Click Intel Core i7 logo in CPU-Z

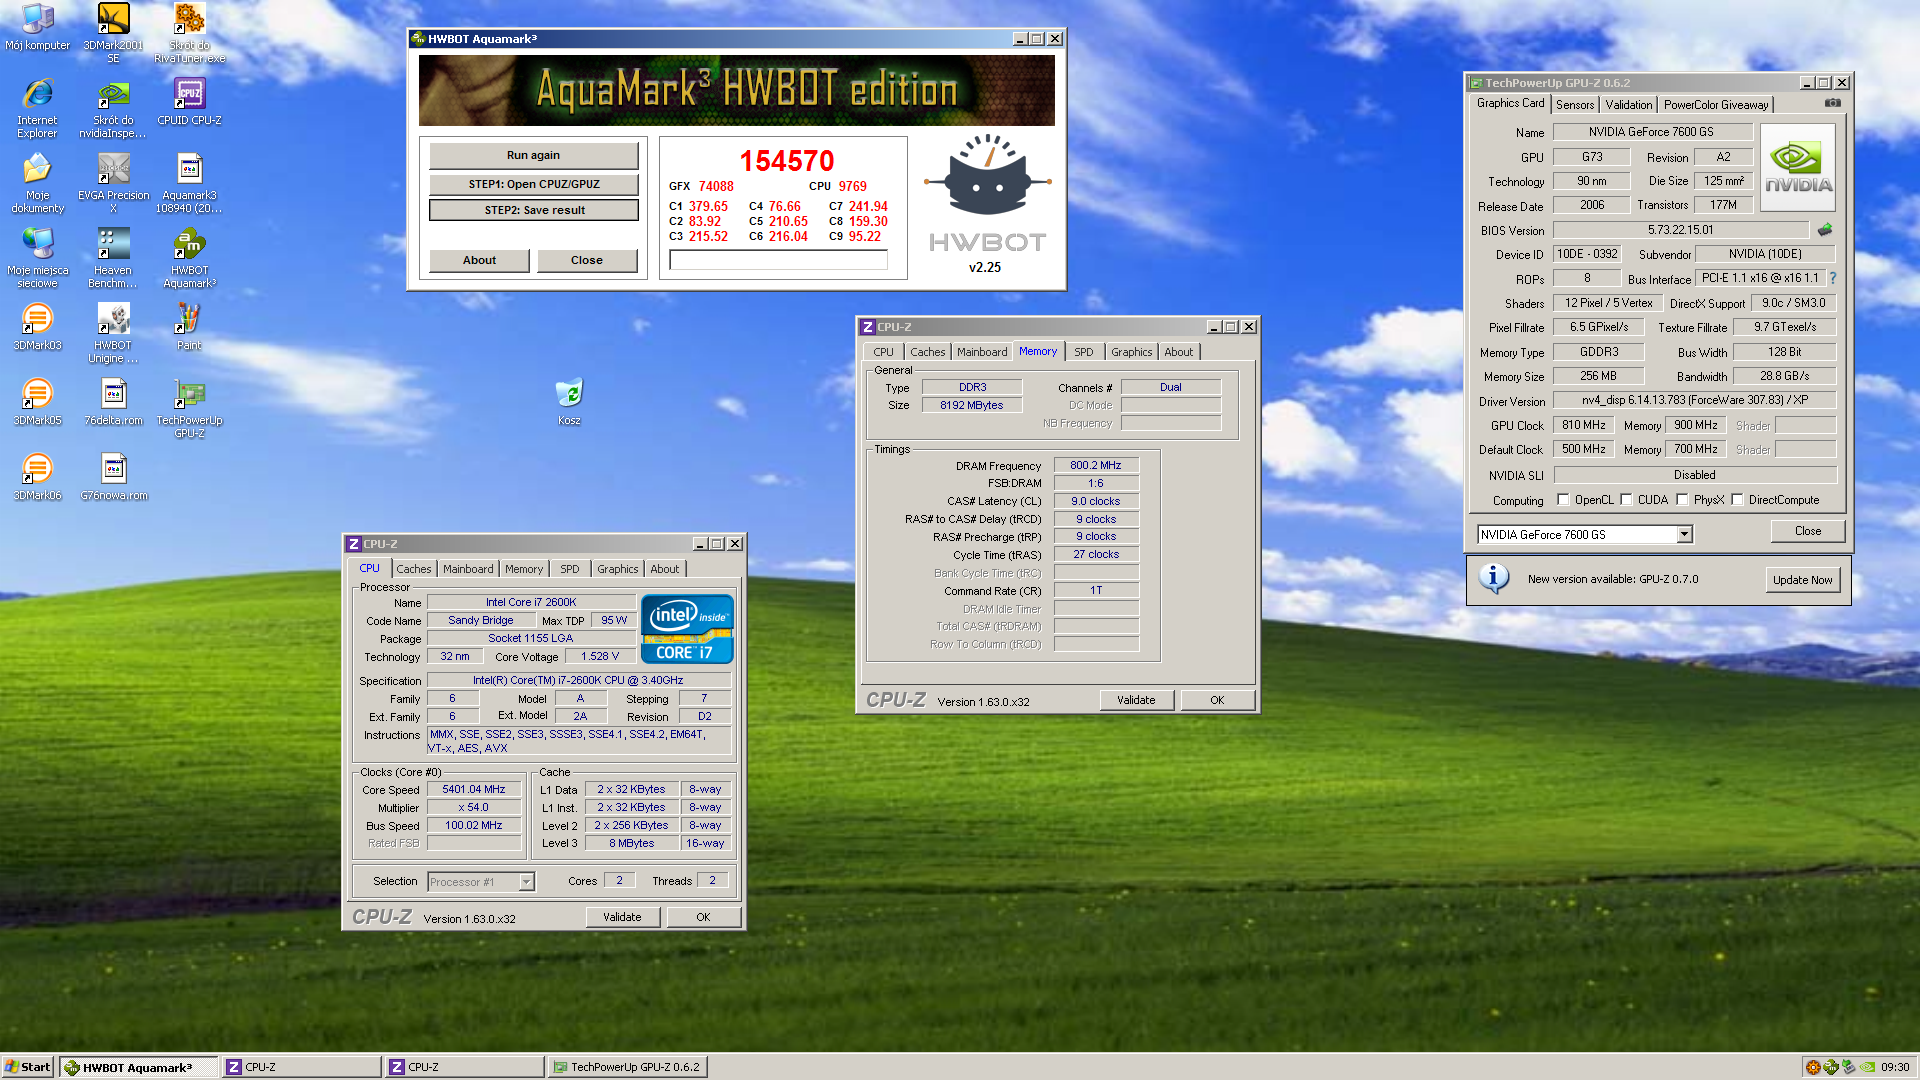pos(687,629)
